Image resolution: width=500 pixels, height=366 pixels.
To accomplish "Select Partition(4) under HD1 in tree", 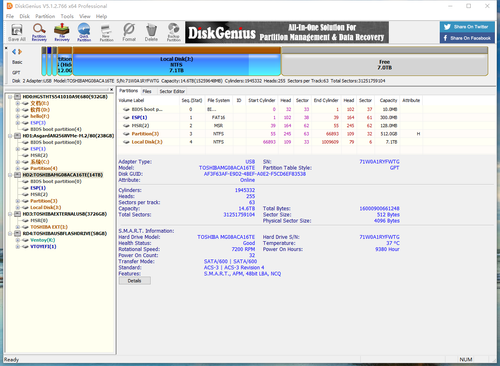I will [x=44, y=168].
